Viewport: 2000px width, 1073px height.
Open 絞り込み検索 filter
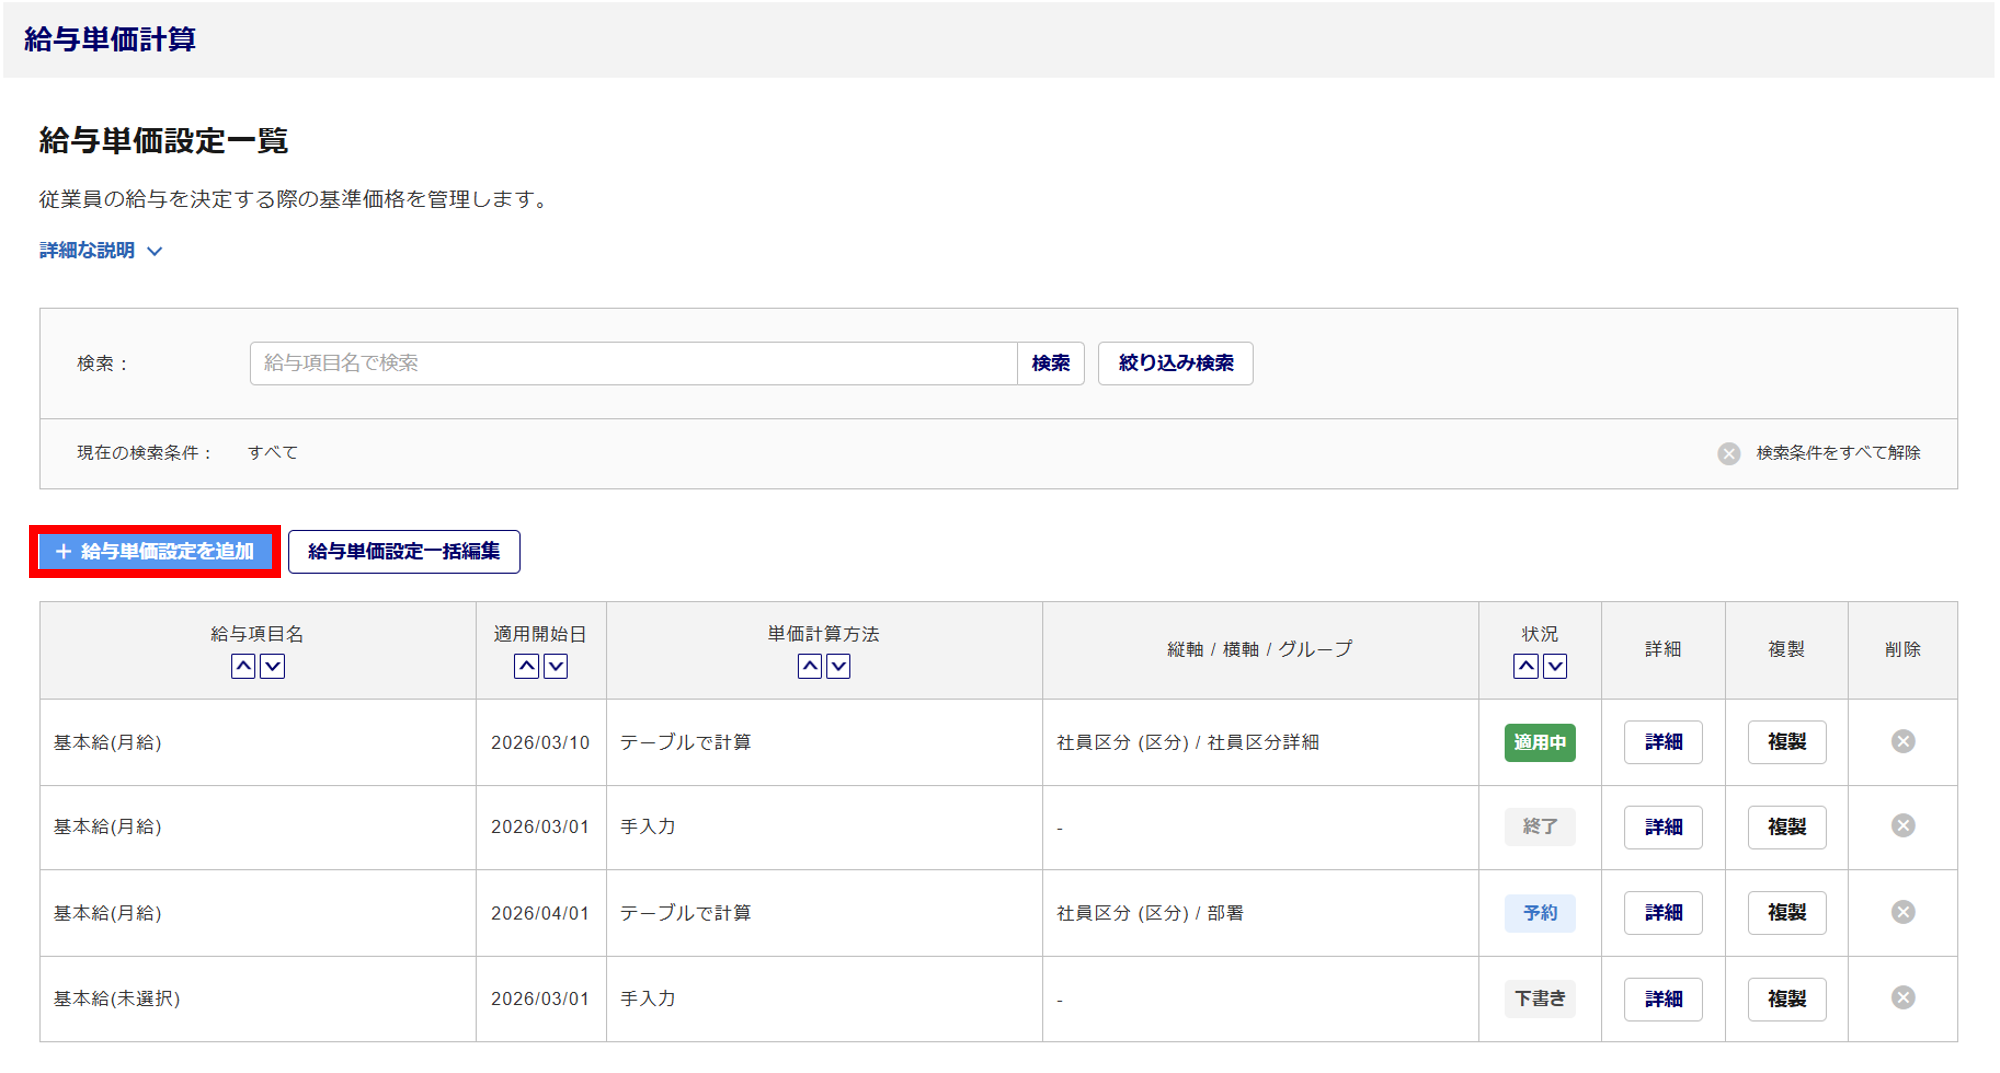tap(1175, 363)
